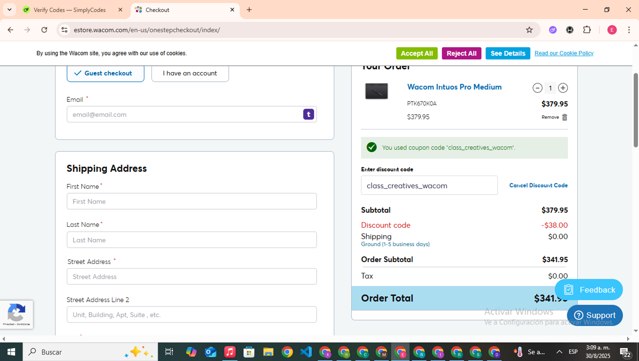Click the browser back arrow
Viewport: 639px width, 361px height.
coord(11,30)
